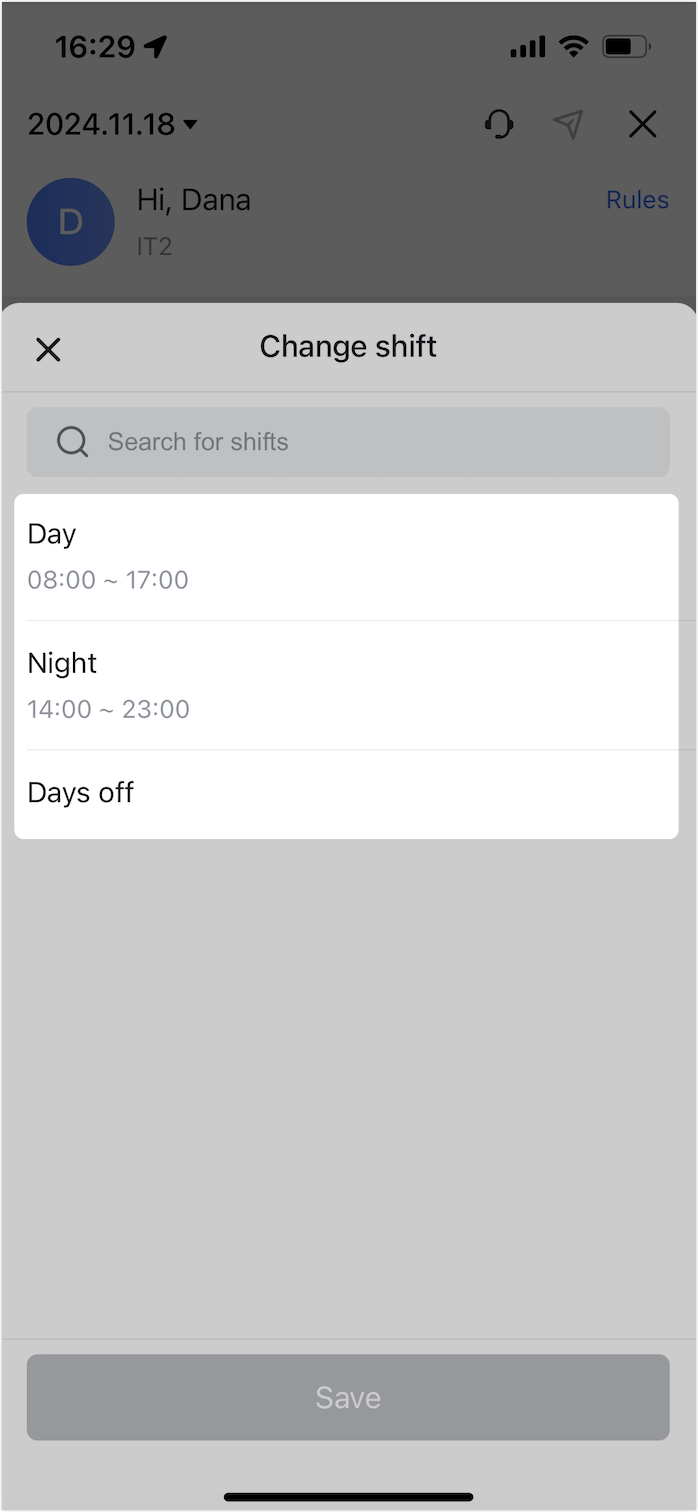Select the Change shift title header

tap(348, 346)
